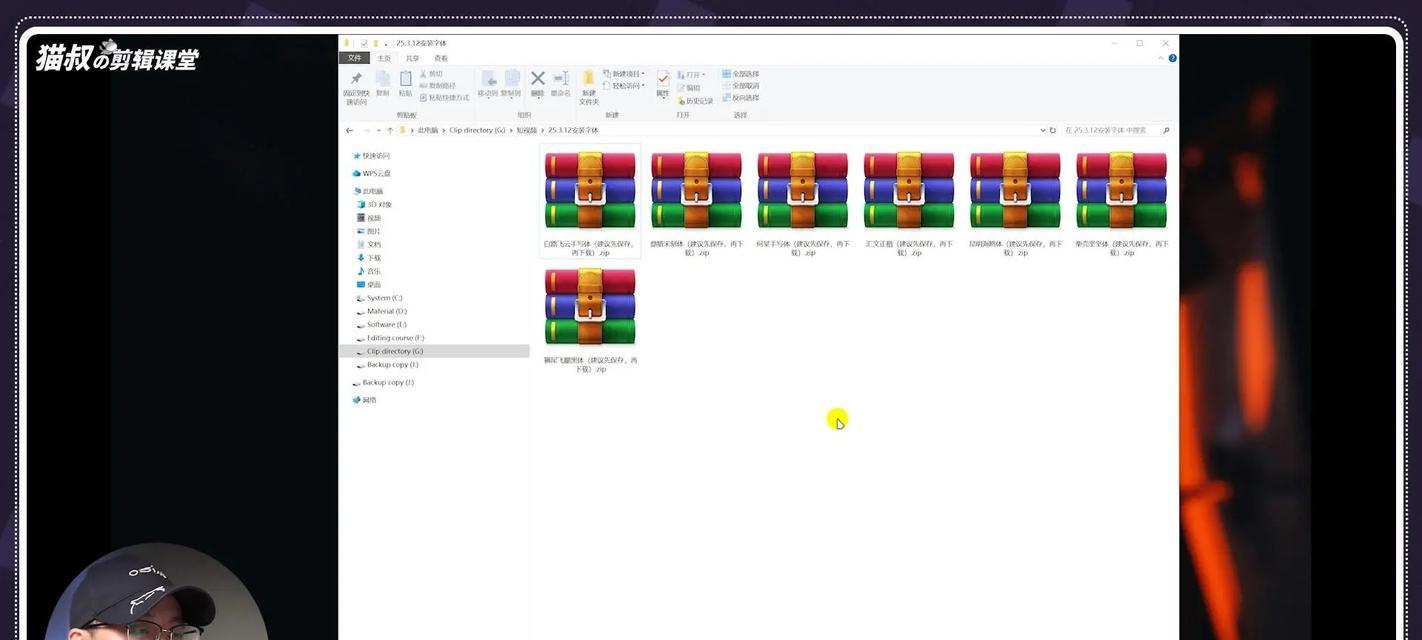
Task: Click the Paste (粘贴) ribbon icon
Action: click(405, 79)
